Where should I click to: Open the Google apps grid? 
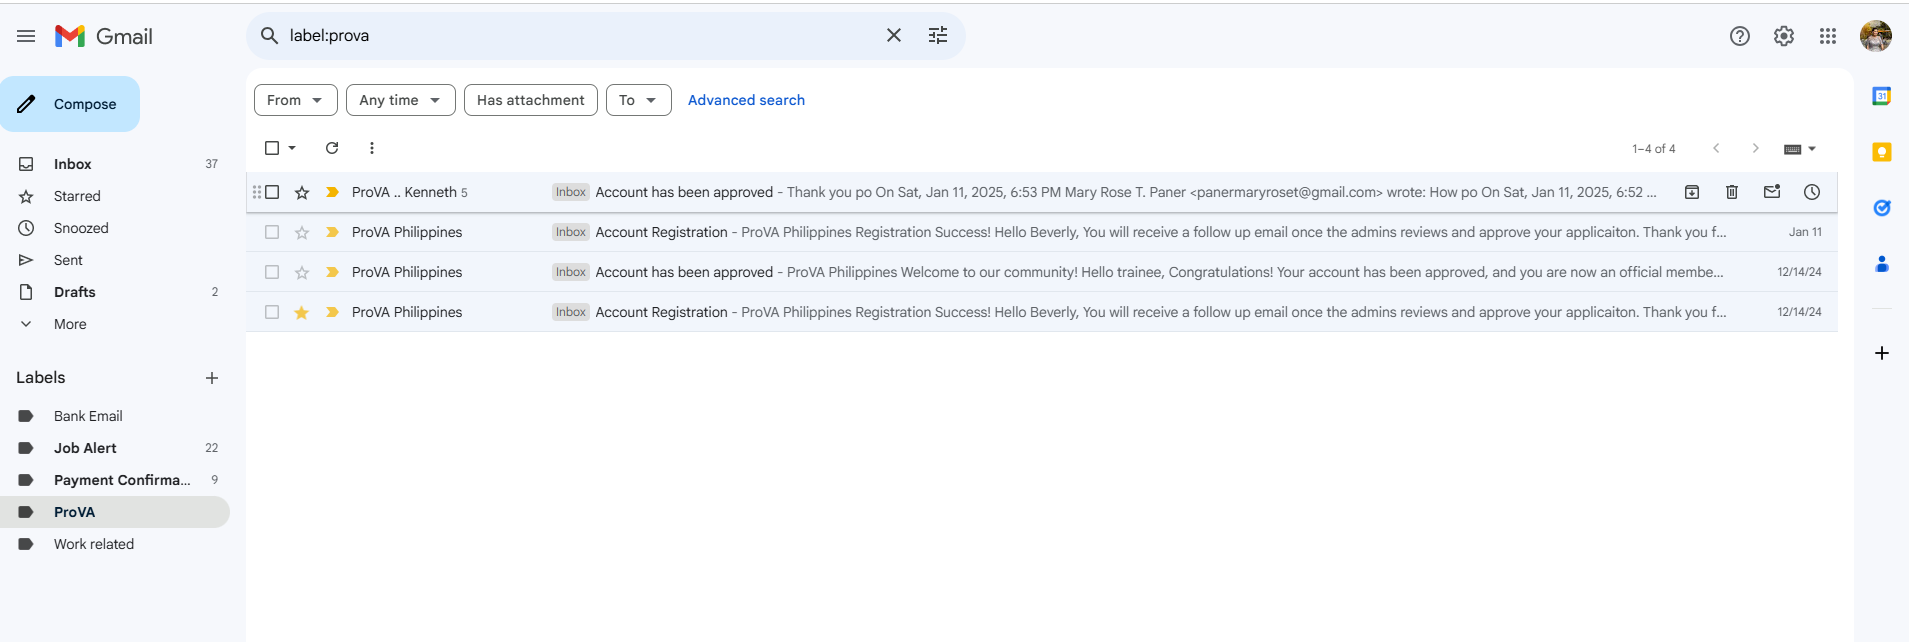(x=1827, y=36)
